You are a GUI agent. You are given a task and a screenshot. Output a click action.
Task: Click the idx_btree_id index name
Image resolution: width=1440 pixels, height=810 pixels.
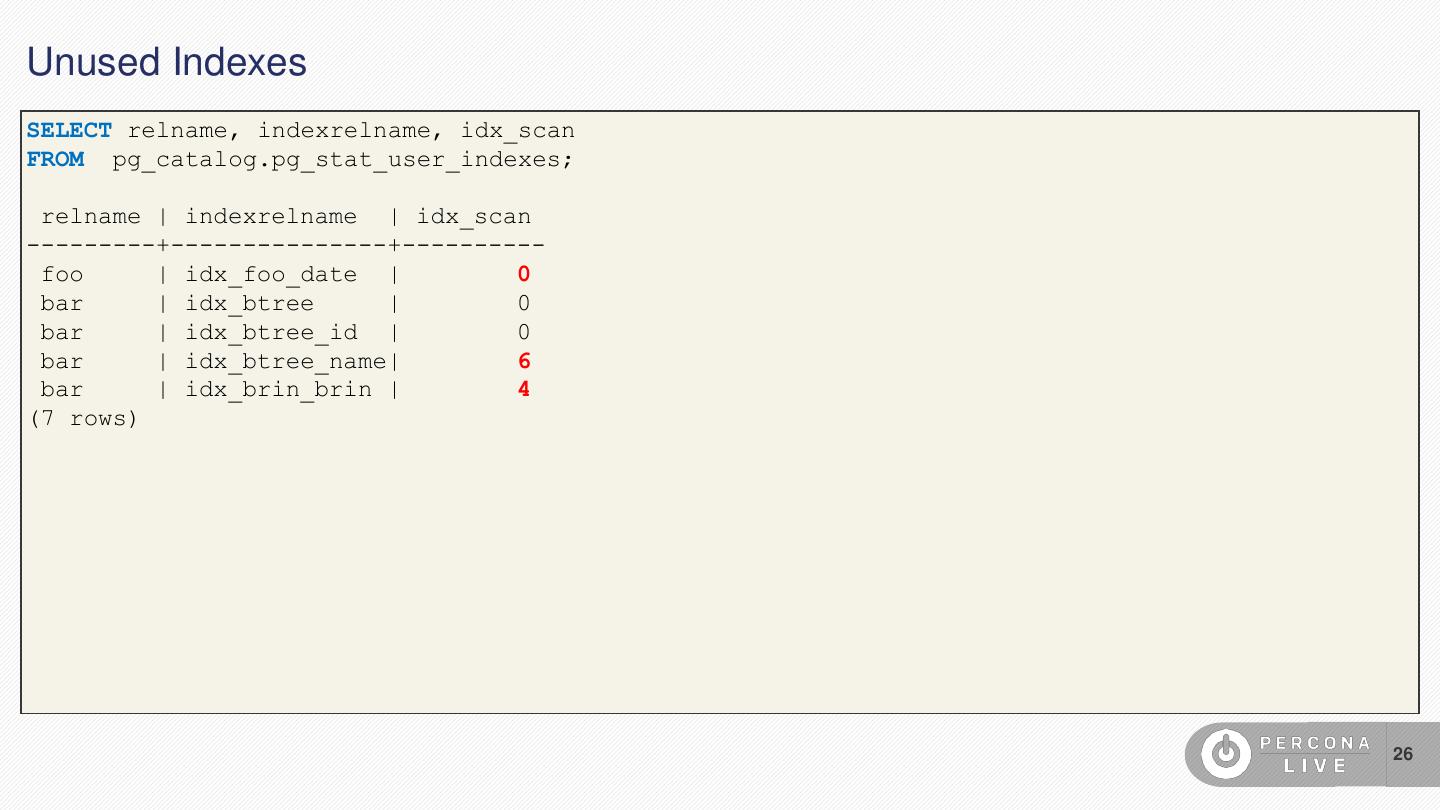(270, 333)
